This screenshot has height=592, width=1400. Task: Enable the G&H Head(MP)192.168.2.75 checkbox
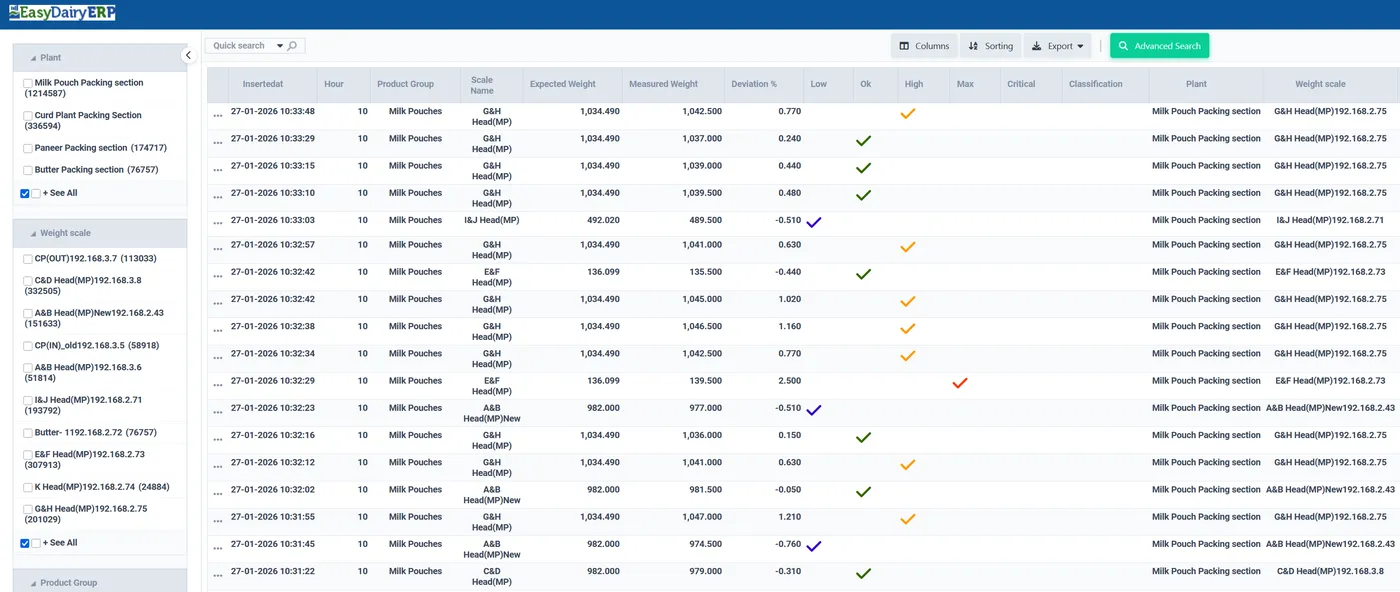(x=28, y=509)
